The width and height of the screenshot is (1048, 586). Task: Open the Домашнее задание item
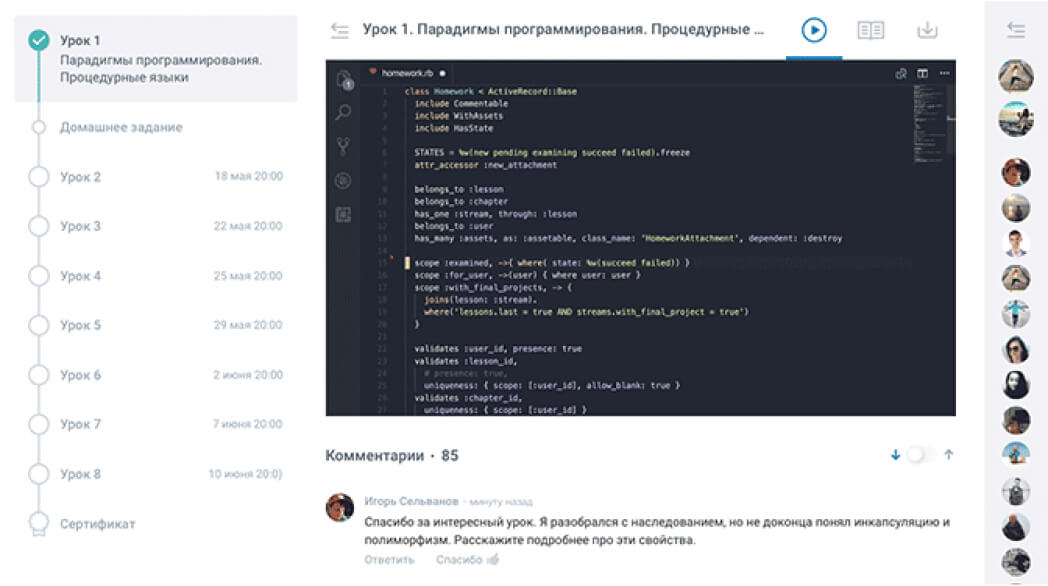tap(121, 127)
